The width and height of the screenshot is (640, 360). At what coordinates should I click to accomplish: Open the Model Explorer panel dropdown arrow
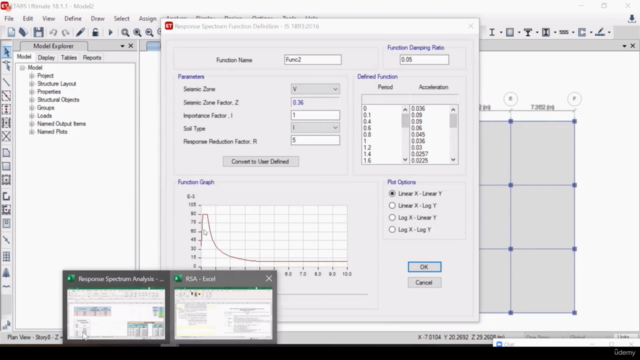point(122,46)
